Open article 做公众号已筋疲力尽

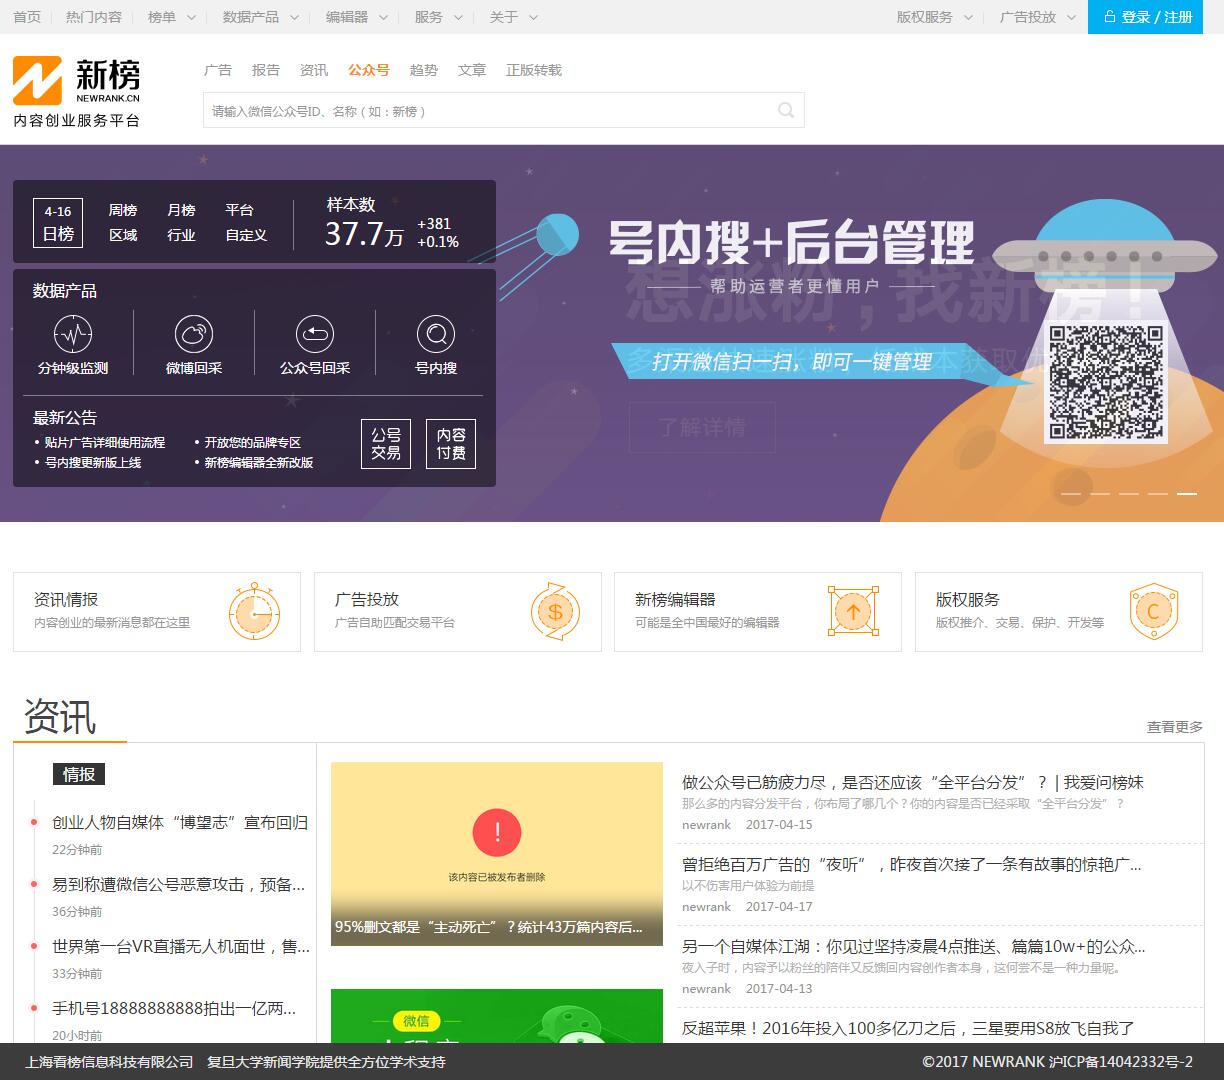(913, 782)
